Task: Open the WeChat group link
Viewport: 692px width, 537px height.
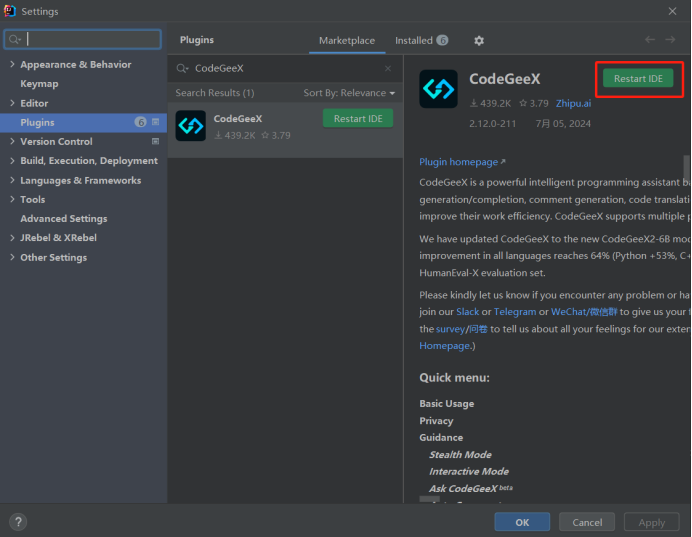Action: [x=584, y=312]
